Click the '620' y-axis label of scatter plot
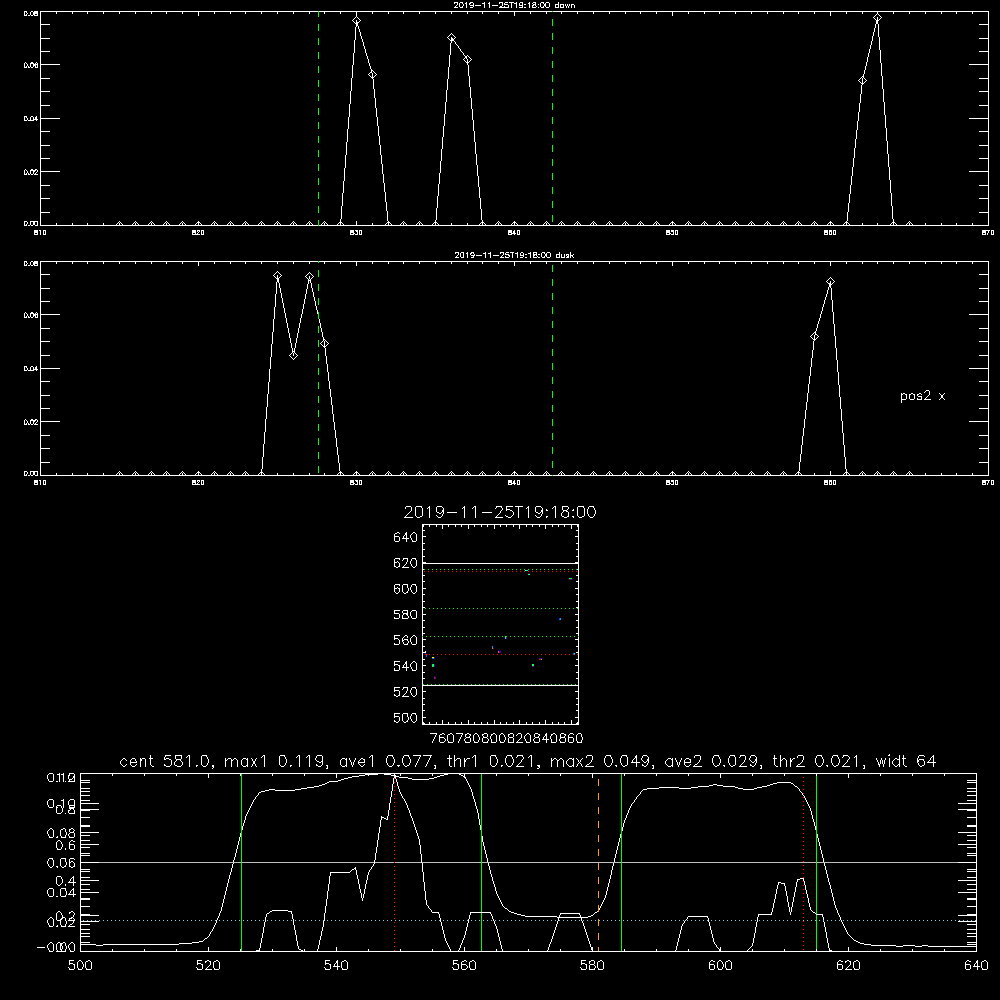1000x1000 pixels. tap(406, 563)
